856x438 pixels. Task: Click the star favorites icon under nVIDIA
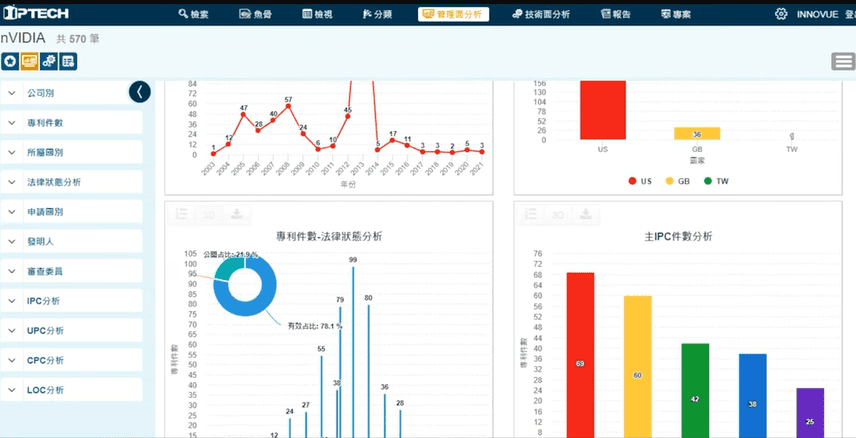tap(10, 61)
